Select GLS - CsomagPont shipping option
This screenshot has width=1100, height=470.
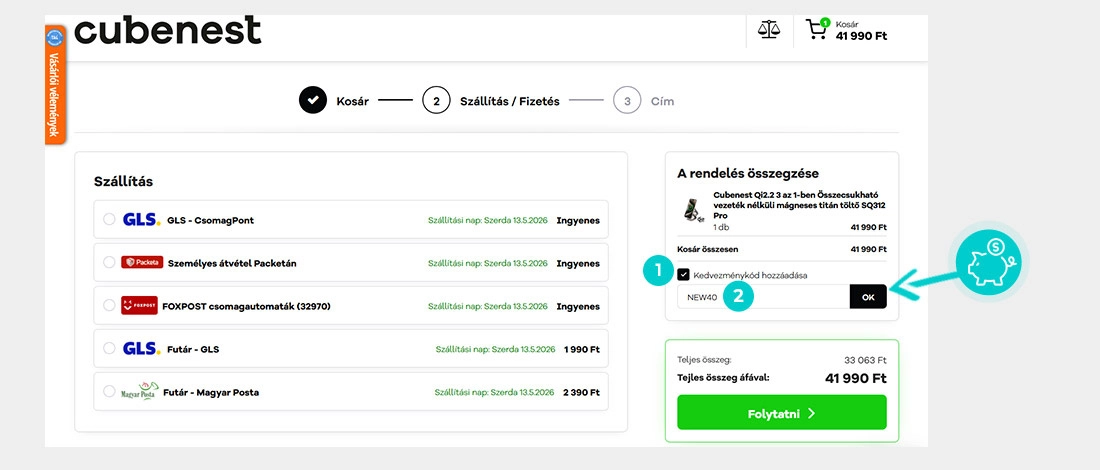(109, 220)
